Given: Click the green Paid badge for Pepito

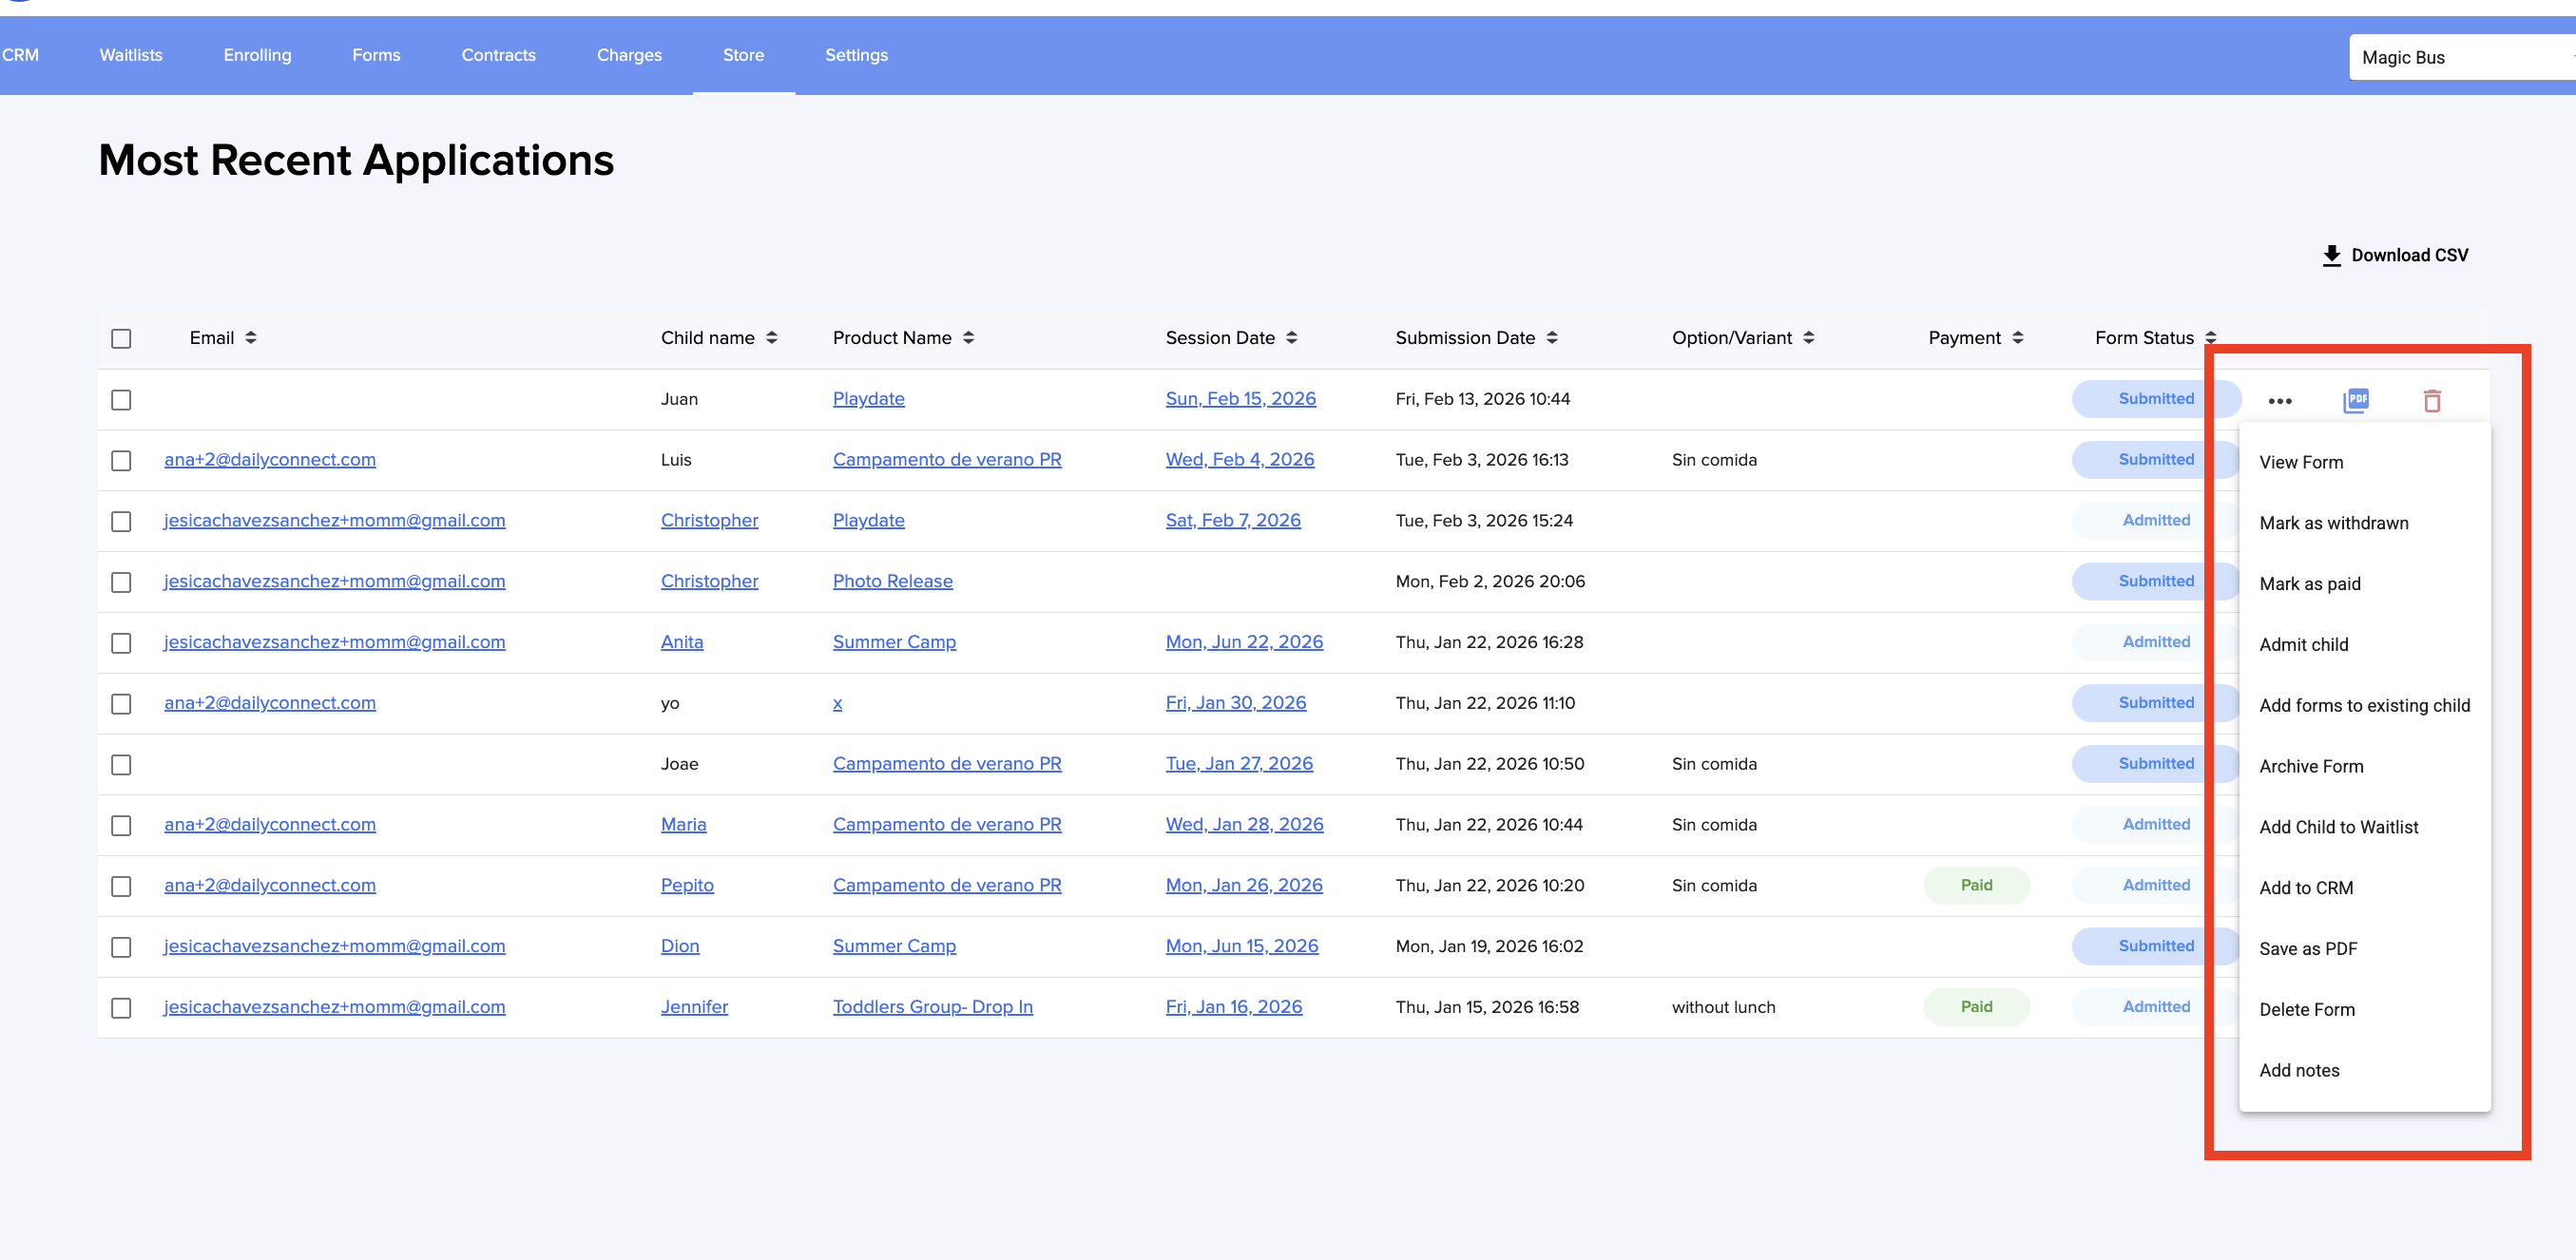Looking at the screenshot, I should (x=1976, y=885).
